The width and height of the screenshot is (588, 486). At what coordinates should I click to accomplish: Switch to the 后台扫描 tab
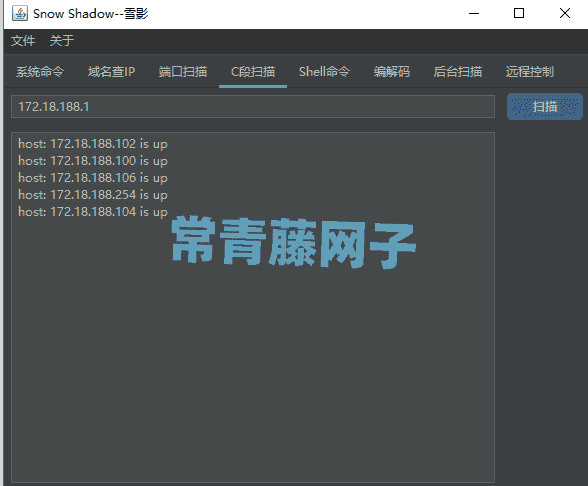[458, 71]
